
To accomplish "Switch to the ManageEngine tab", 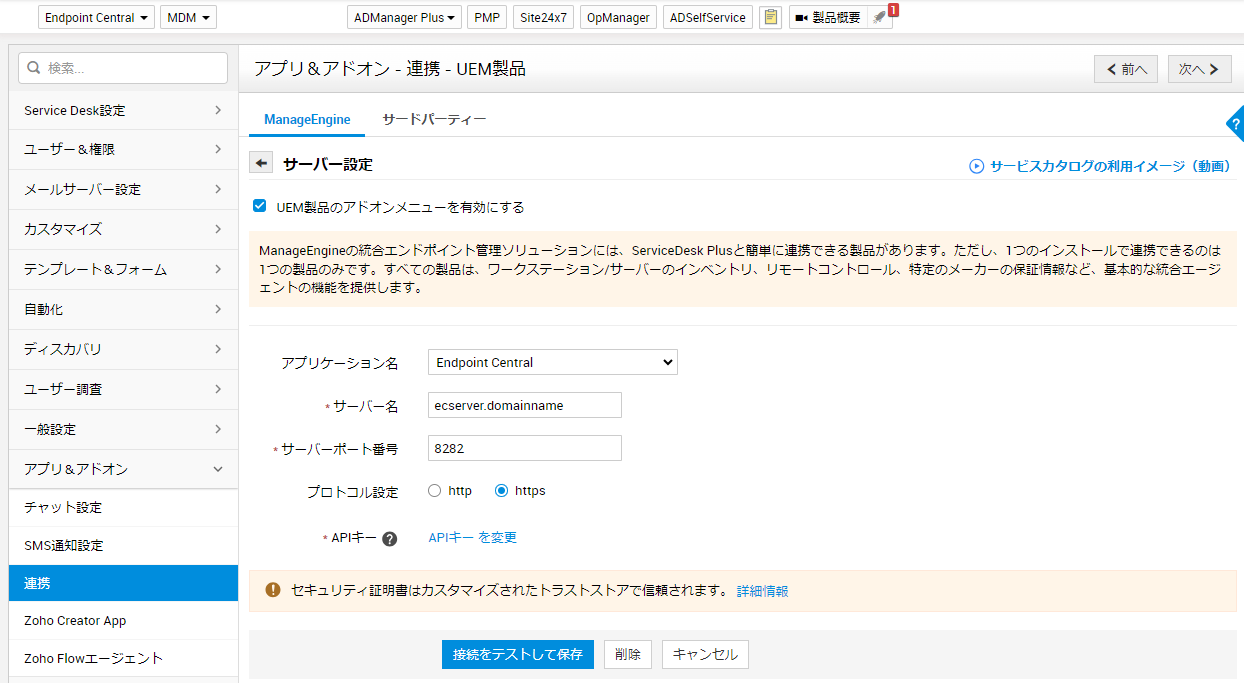I will coord(307,119).
